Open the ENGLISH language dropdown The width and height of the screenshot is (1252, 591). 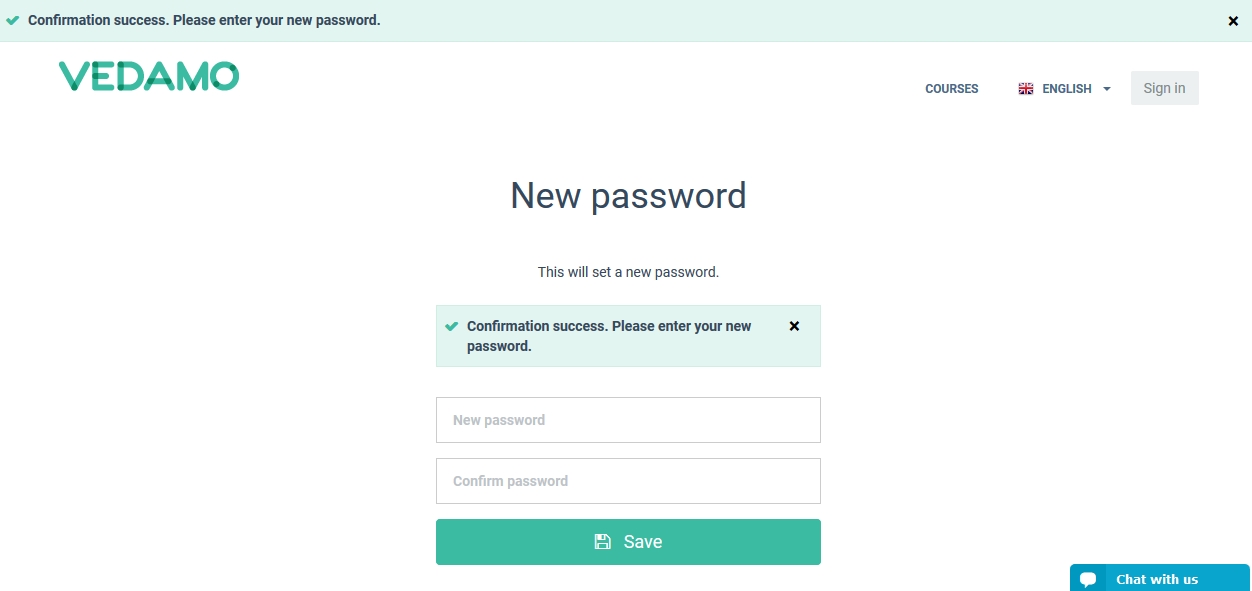click(1066, 89)
